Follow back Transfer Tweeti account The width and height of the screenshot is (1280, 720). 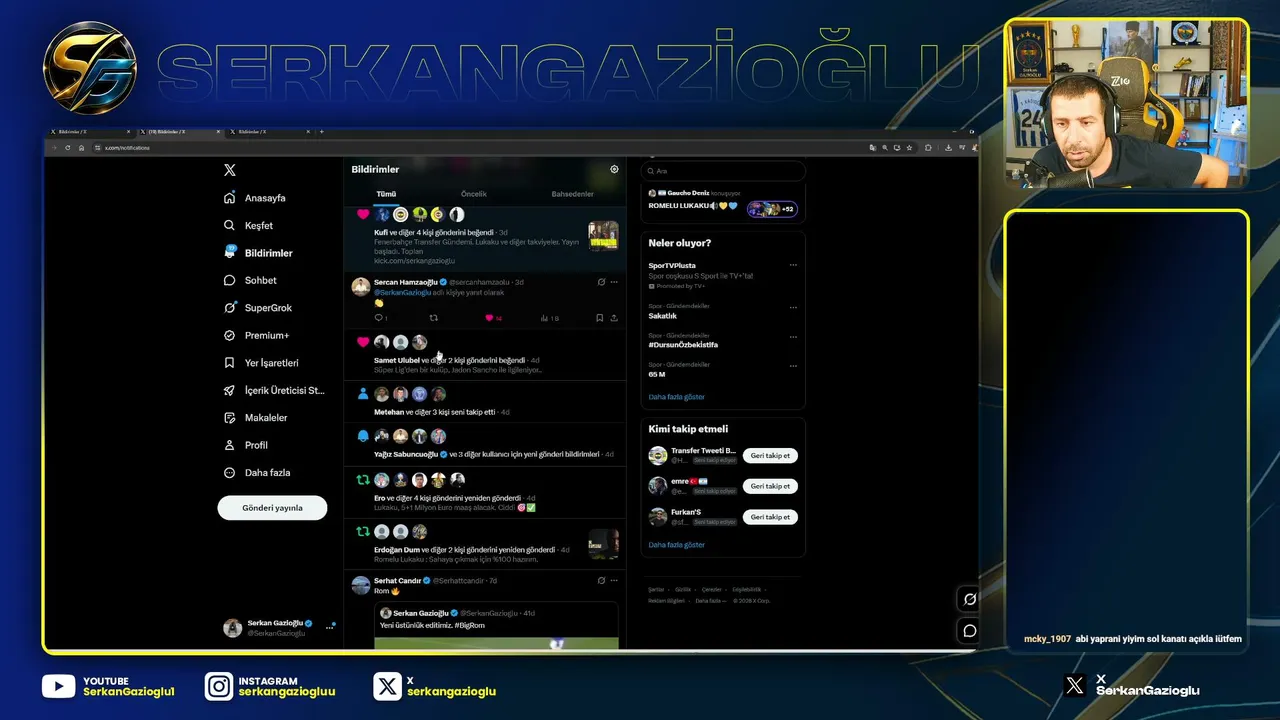pyautogui.click(x=770, y=455)
